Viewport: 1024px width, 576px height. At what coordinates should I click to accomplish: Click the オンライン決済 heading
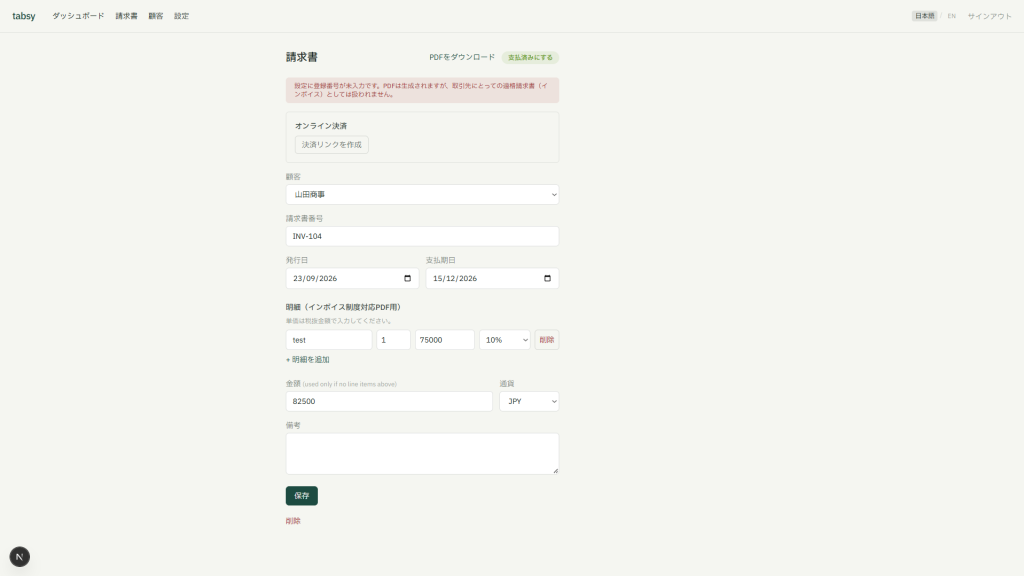321,126
